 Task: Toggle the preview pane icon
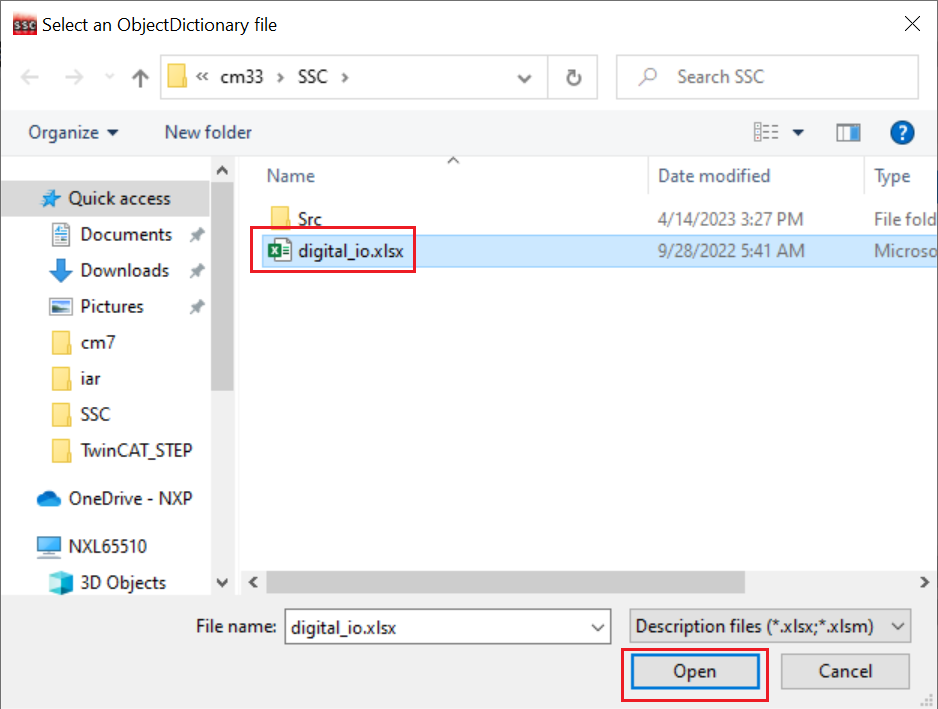pyautogui.click(x=848, y=133)
